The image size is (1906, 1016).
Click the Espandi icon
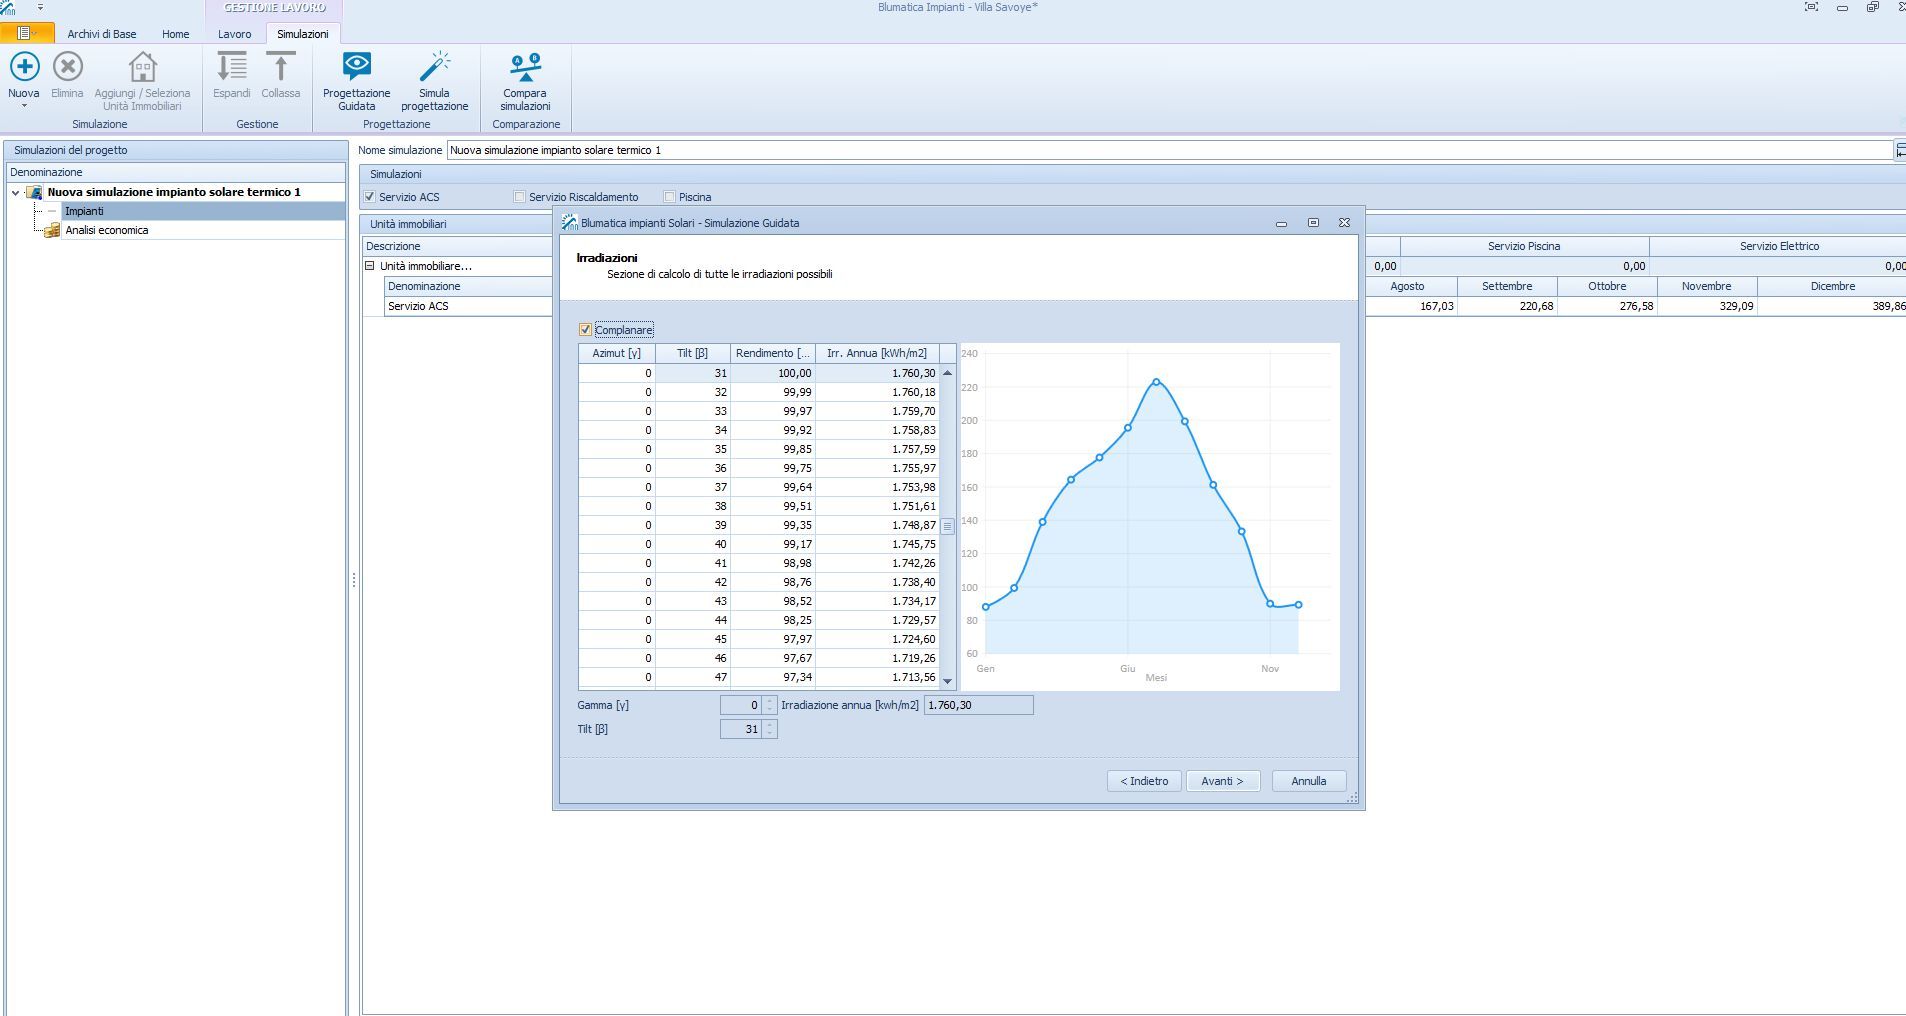click(231, 68)
